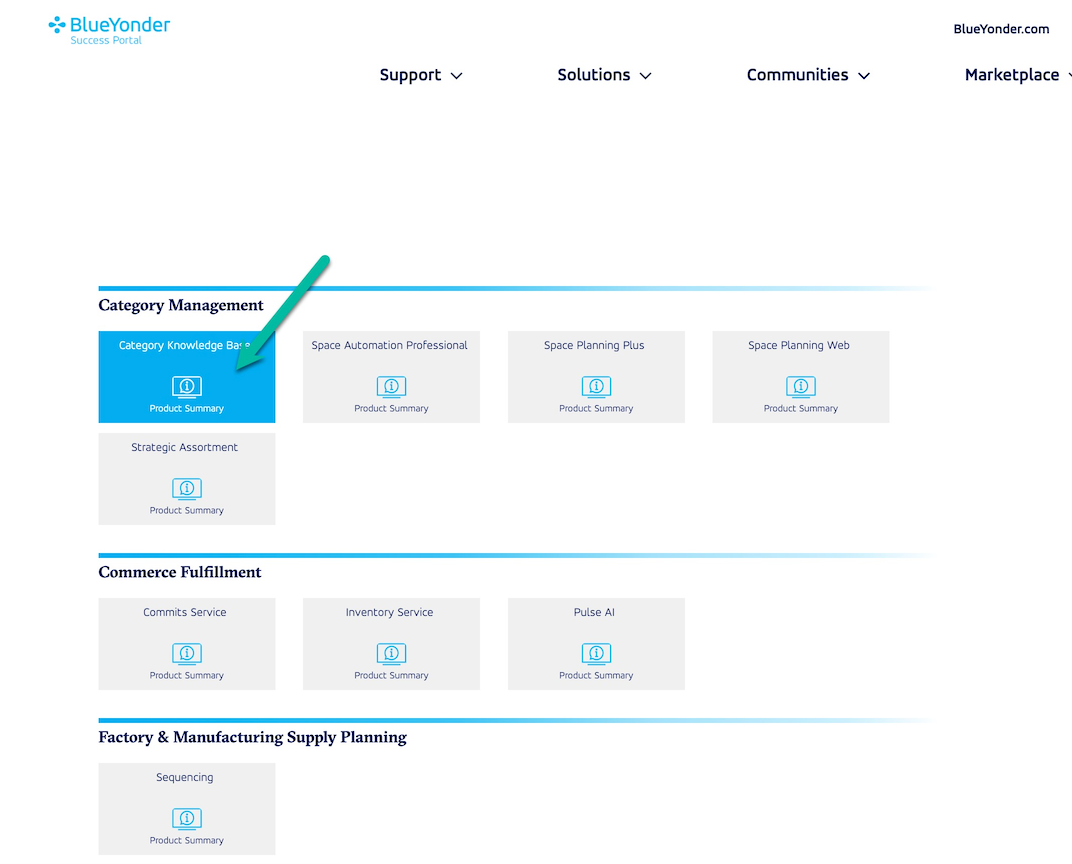Viewport: 1072px width, 864px height.
Task: Open Space Planning Web Product Summary icon
Action: (800, 387)
